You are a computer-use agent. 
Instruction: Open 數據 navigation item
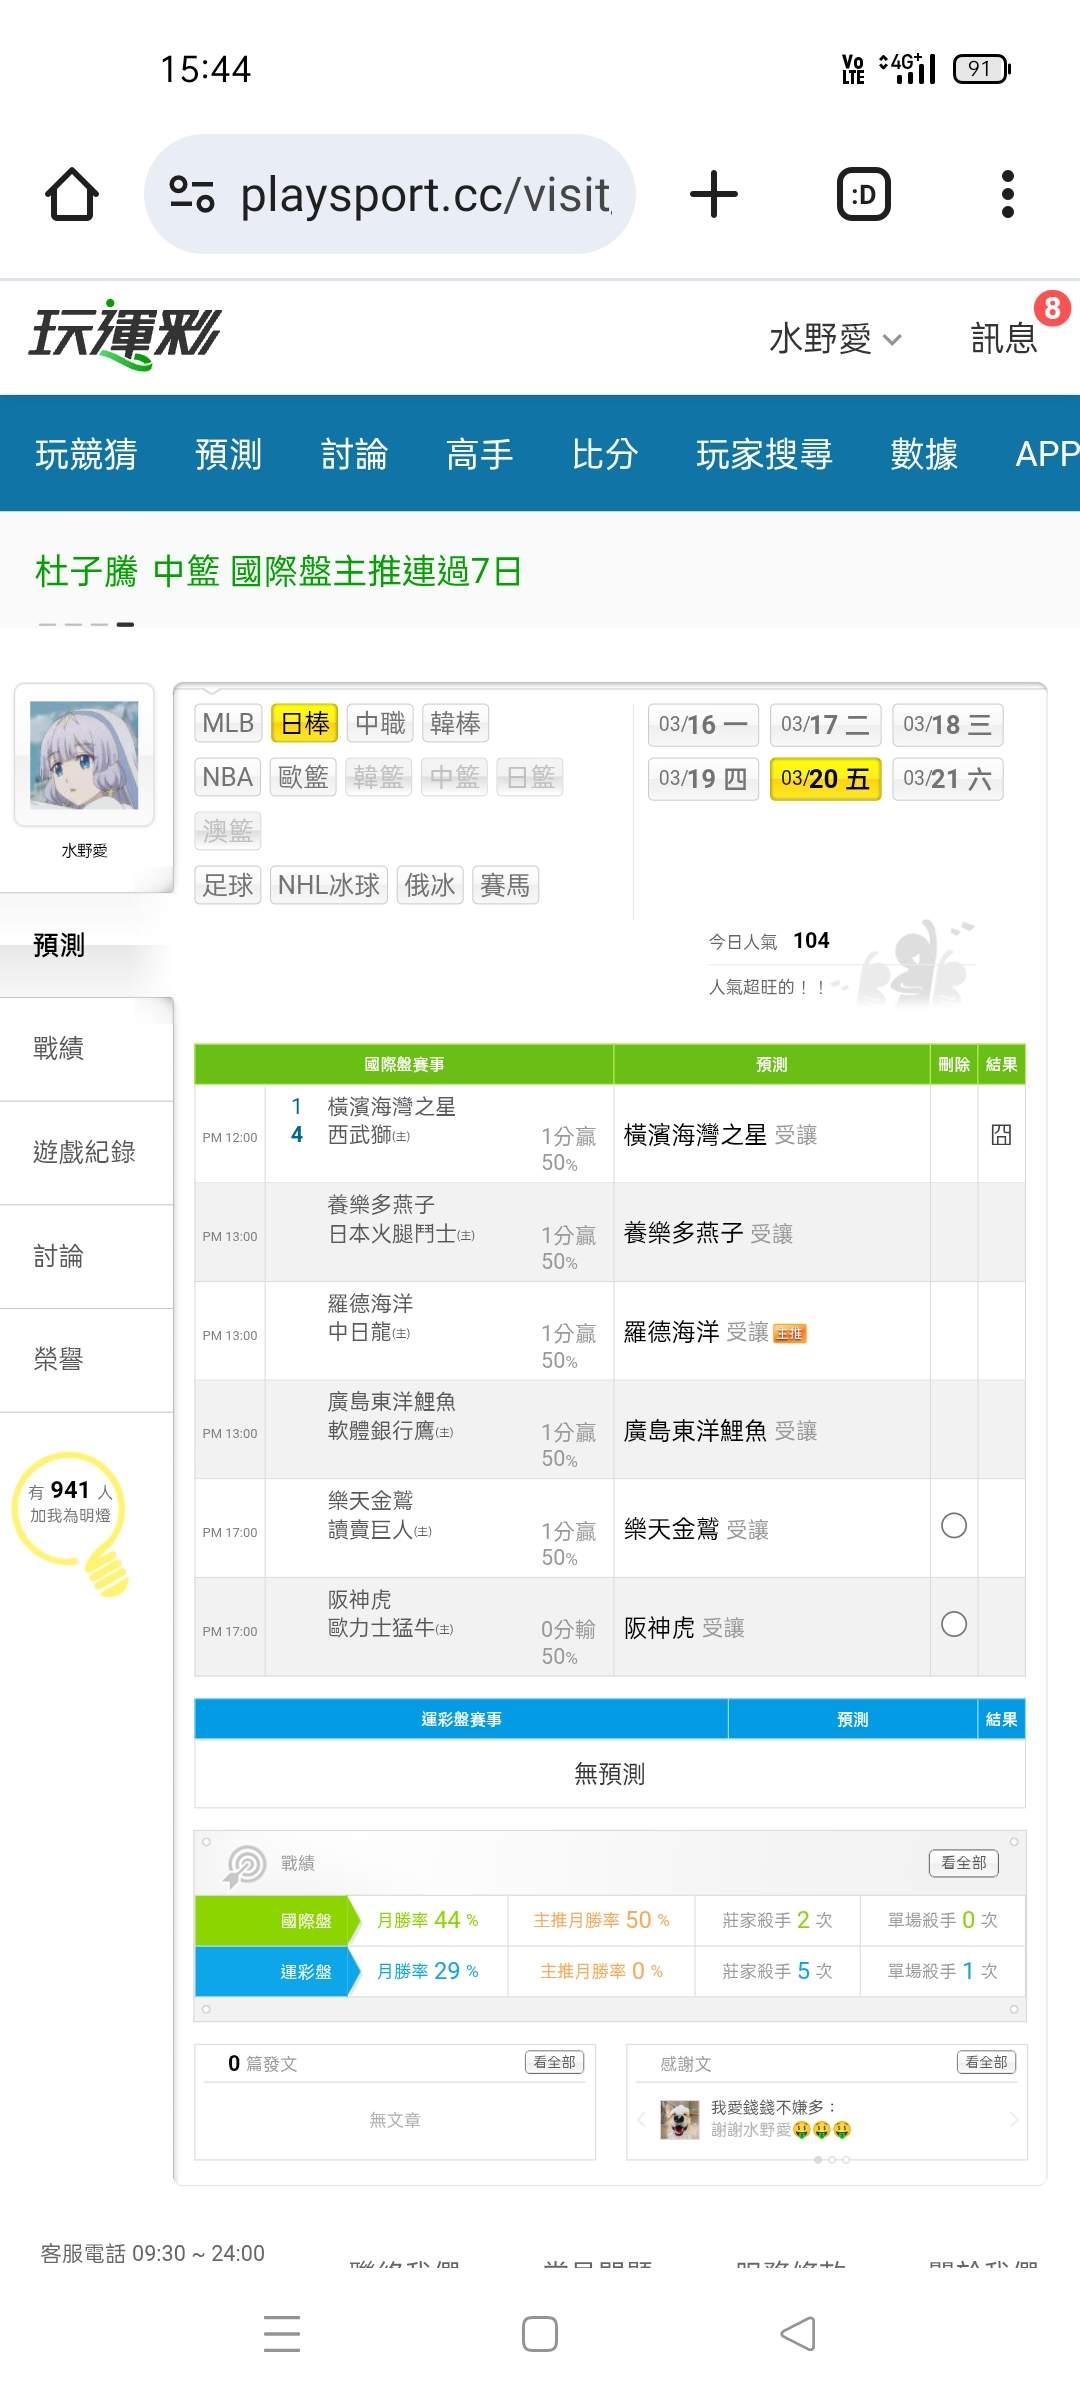(x=924, y=454)
